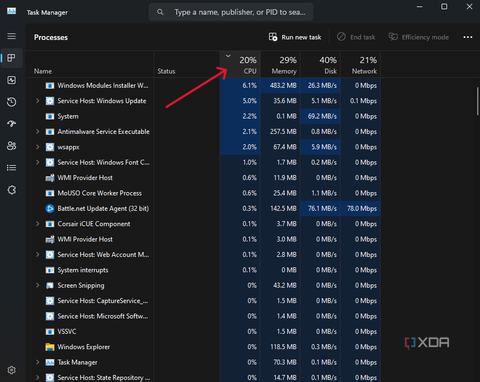Click the System interrupts icon
This screenshot has width=480, height=382.
50,270
